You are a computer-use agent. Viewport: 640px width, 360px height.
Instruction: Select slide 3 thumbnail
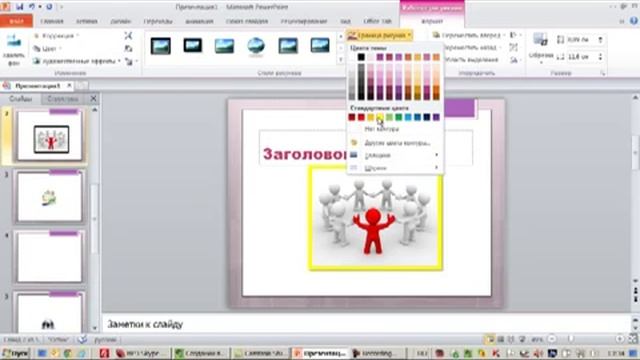(x=49, y=197)
